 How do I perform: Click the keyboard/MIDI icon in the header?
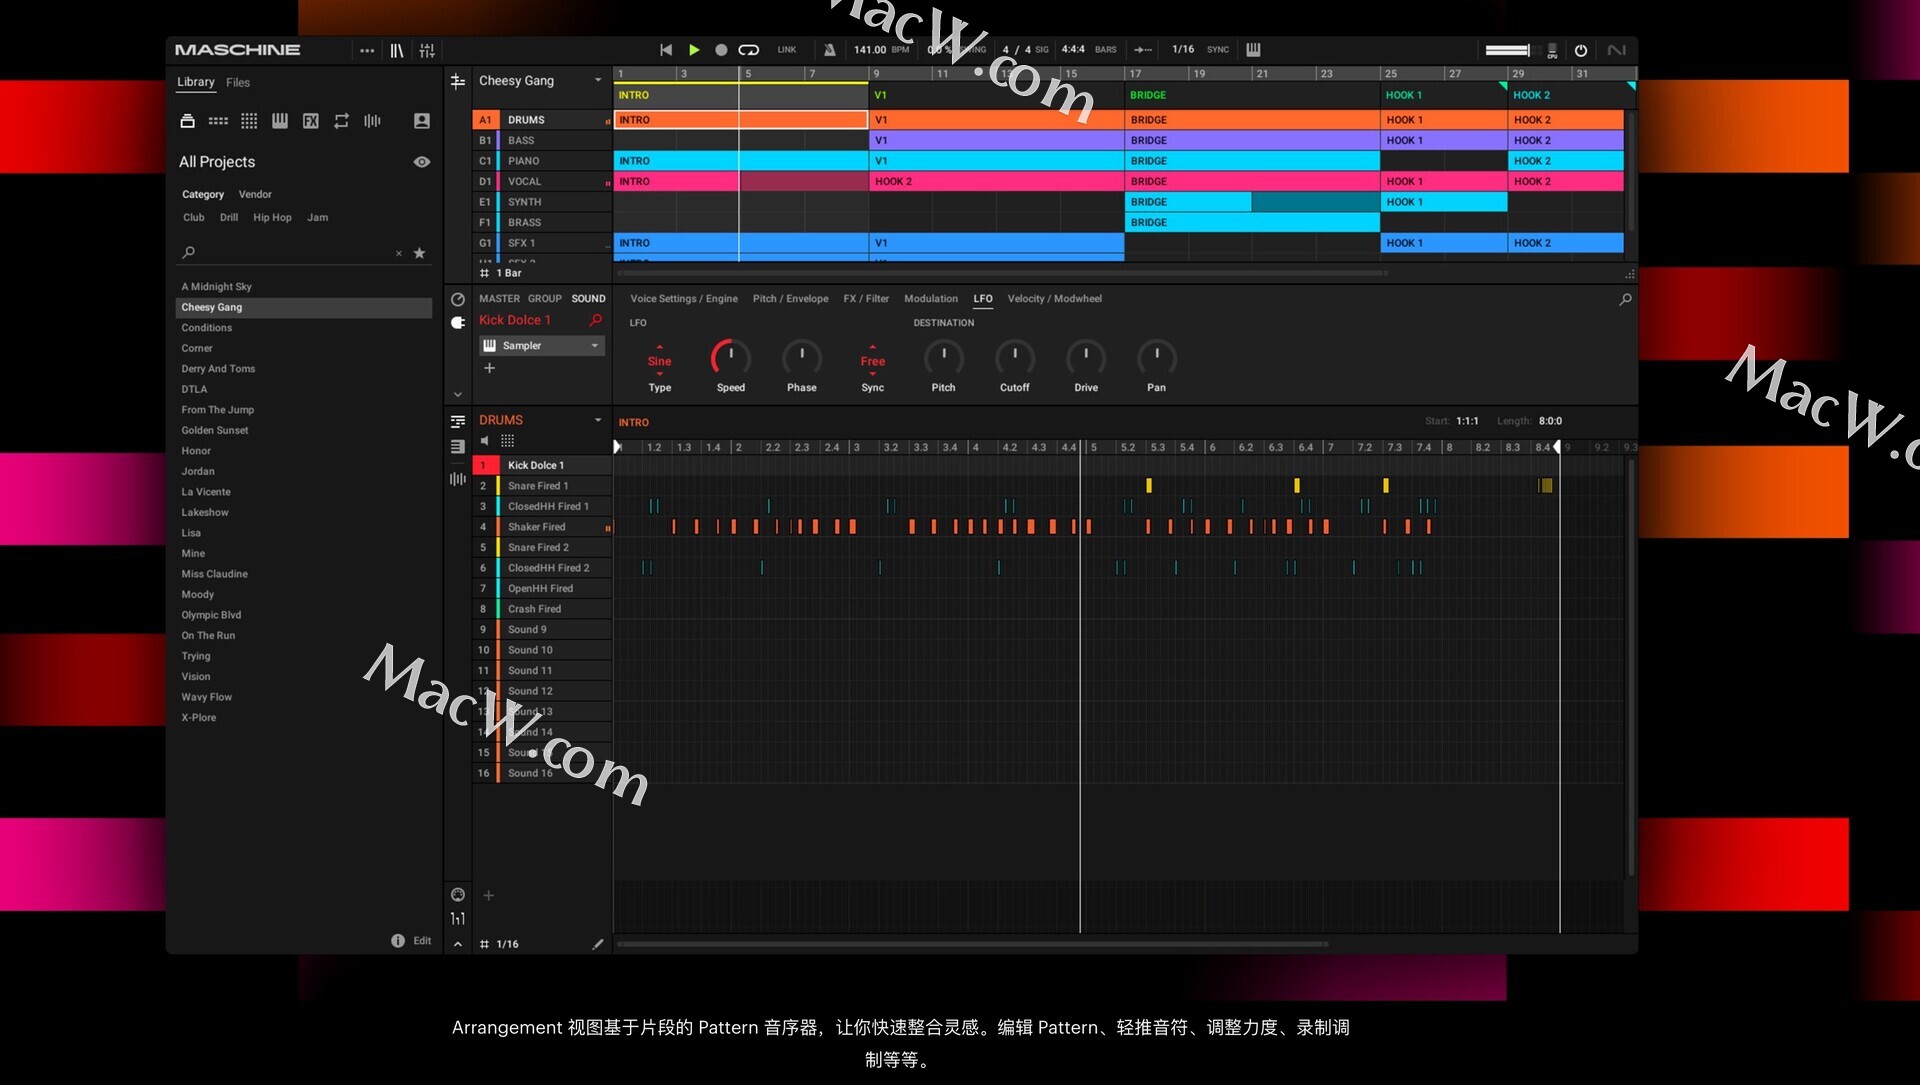click(x=1253, y=50)
